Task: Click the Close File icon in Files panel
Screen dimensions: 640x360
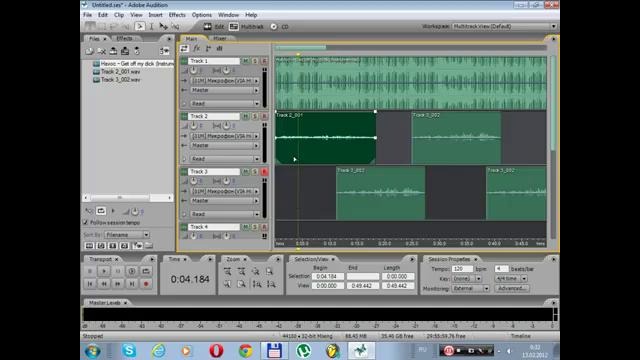Action: pos(101,51)
